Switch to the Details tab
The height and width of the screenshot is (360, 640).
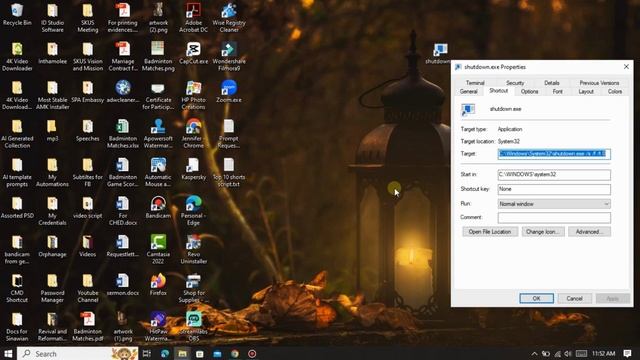coord(551,83)
